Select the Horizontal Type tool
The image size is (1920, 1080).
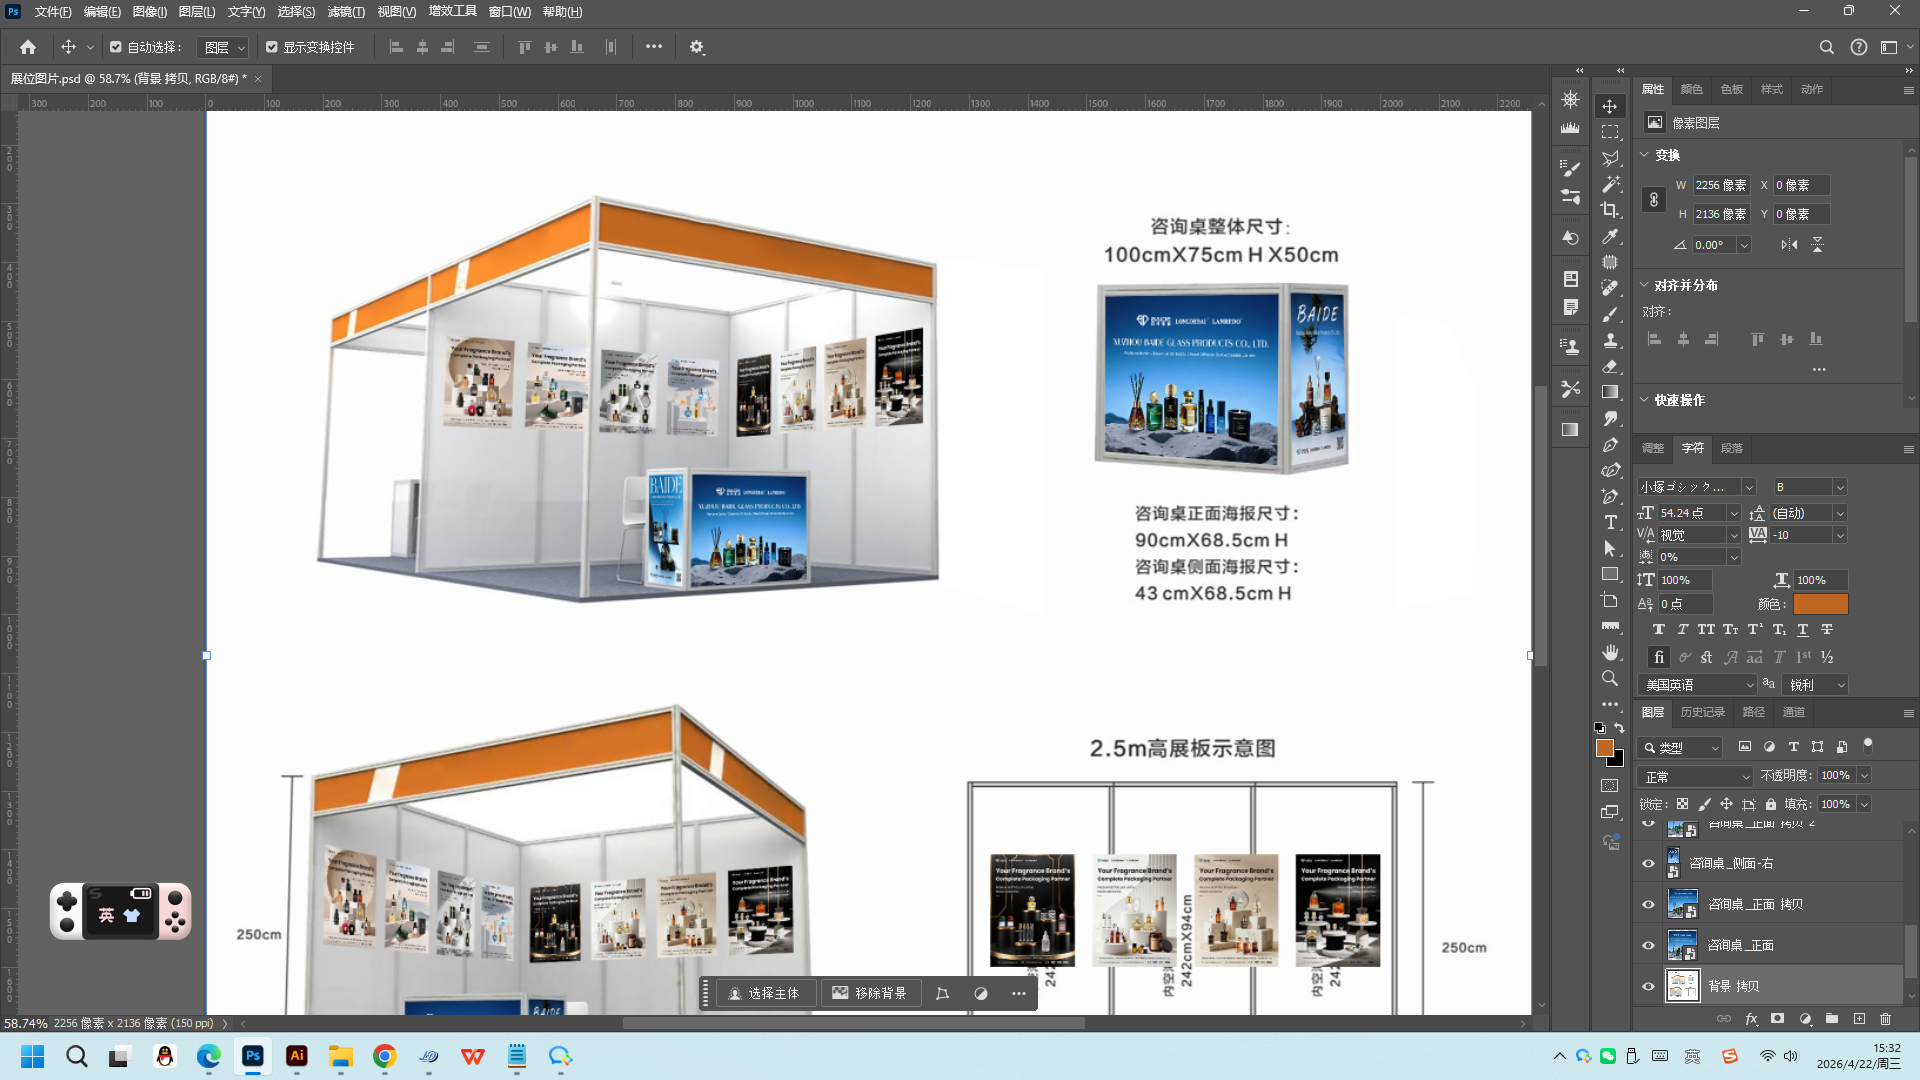point(1610,522)
